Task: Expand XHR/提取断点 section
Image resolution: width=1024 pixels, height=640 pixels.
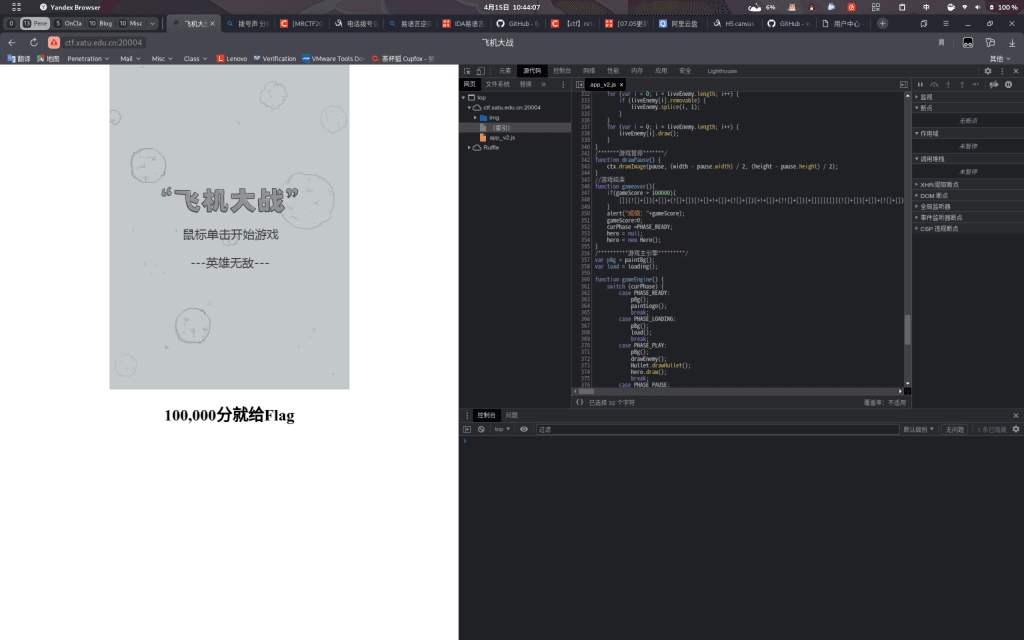Action: click(x=968, y=184)
